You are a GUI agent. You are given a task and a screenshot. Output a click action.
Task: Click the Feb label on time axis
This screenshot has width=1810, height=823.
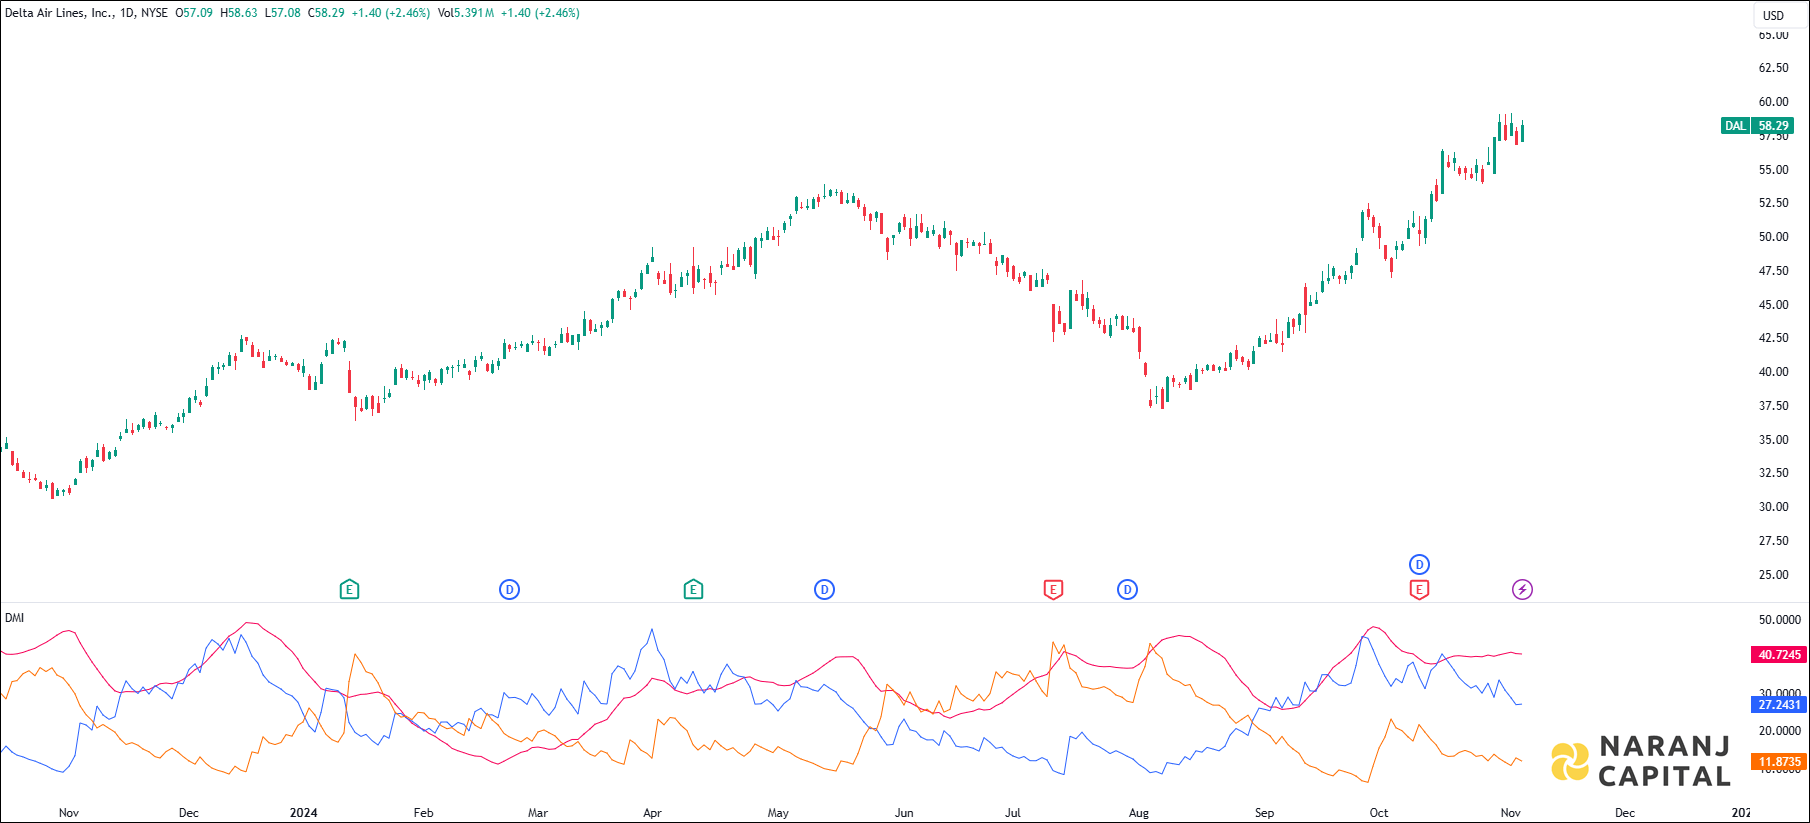423,813
